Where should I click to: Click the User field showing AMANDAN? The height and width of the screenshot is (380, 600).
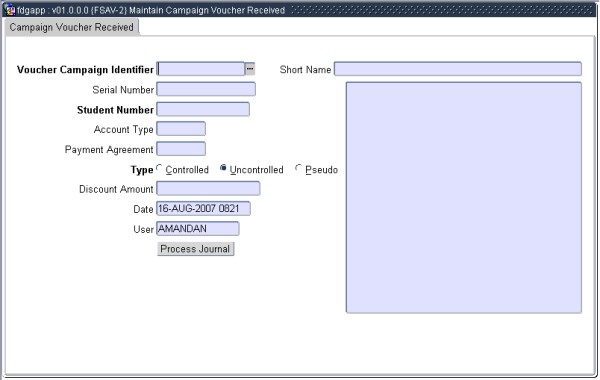point(197,229)
